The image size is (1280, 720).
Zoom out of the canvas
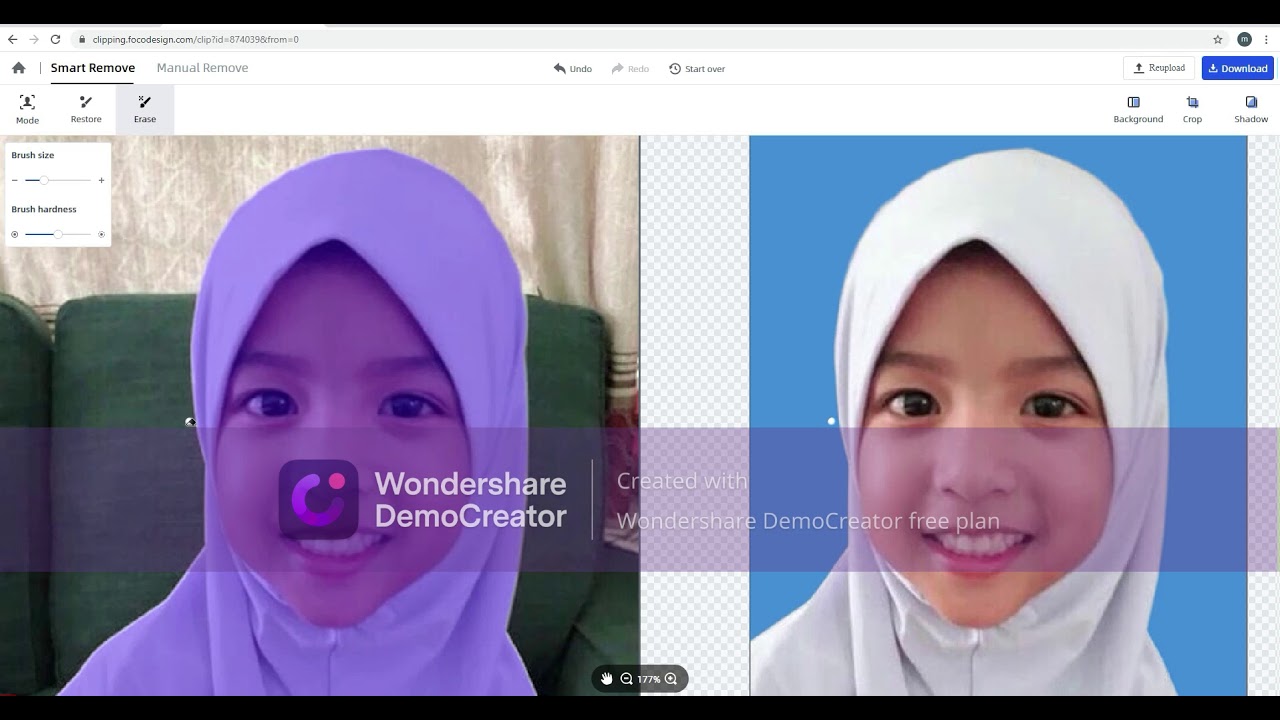click(626, 679)
